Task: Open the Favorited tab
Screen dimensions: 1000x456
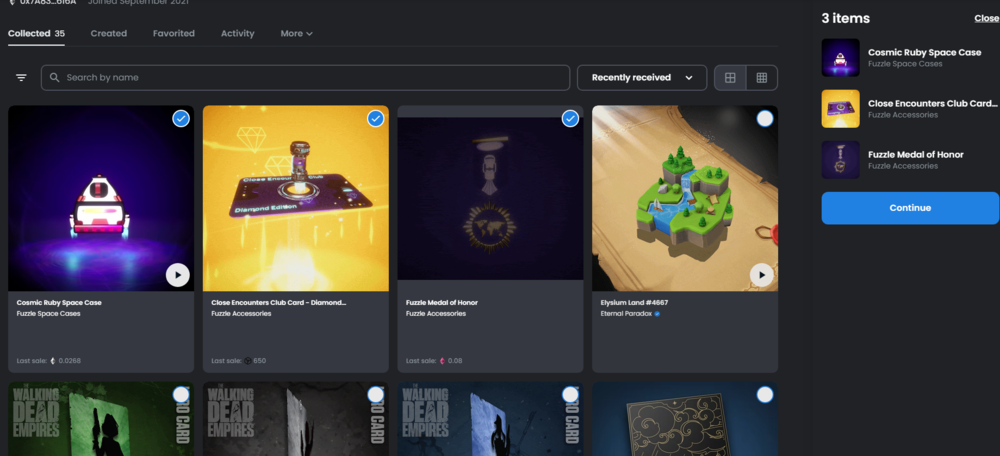Action: pos(173,33)
